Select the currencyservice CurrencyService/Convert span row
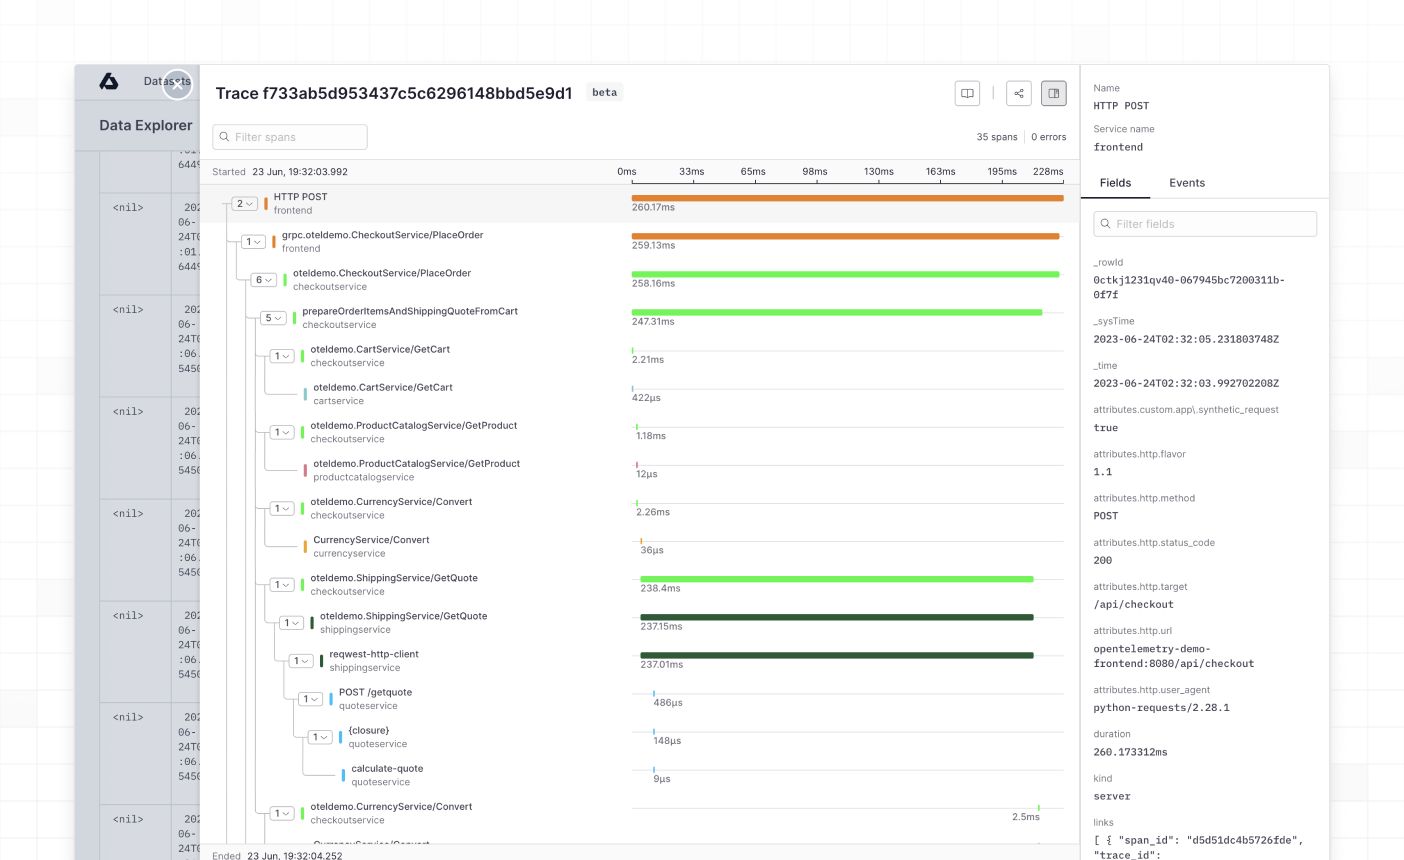This screenshot has height=860, width=1404. pos(640,546)
